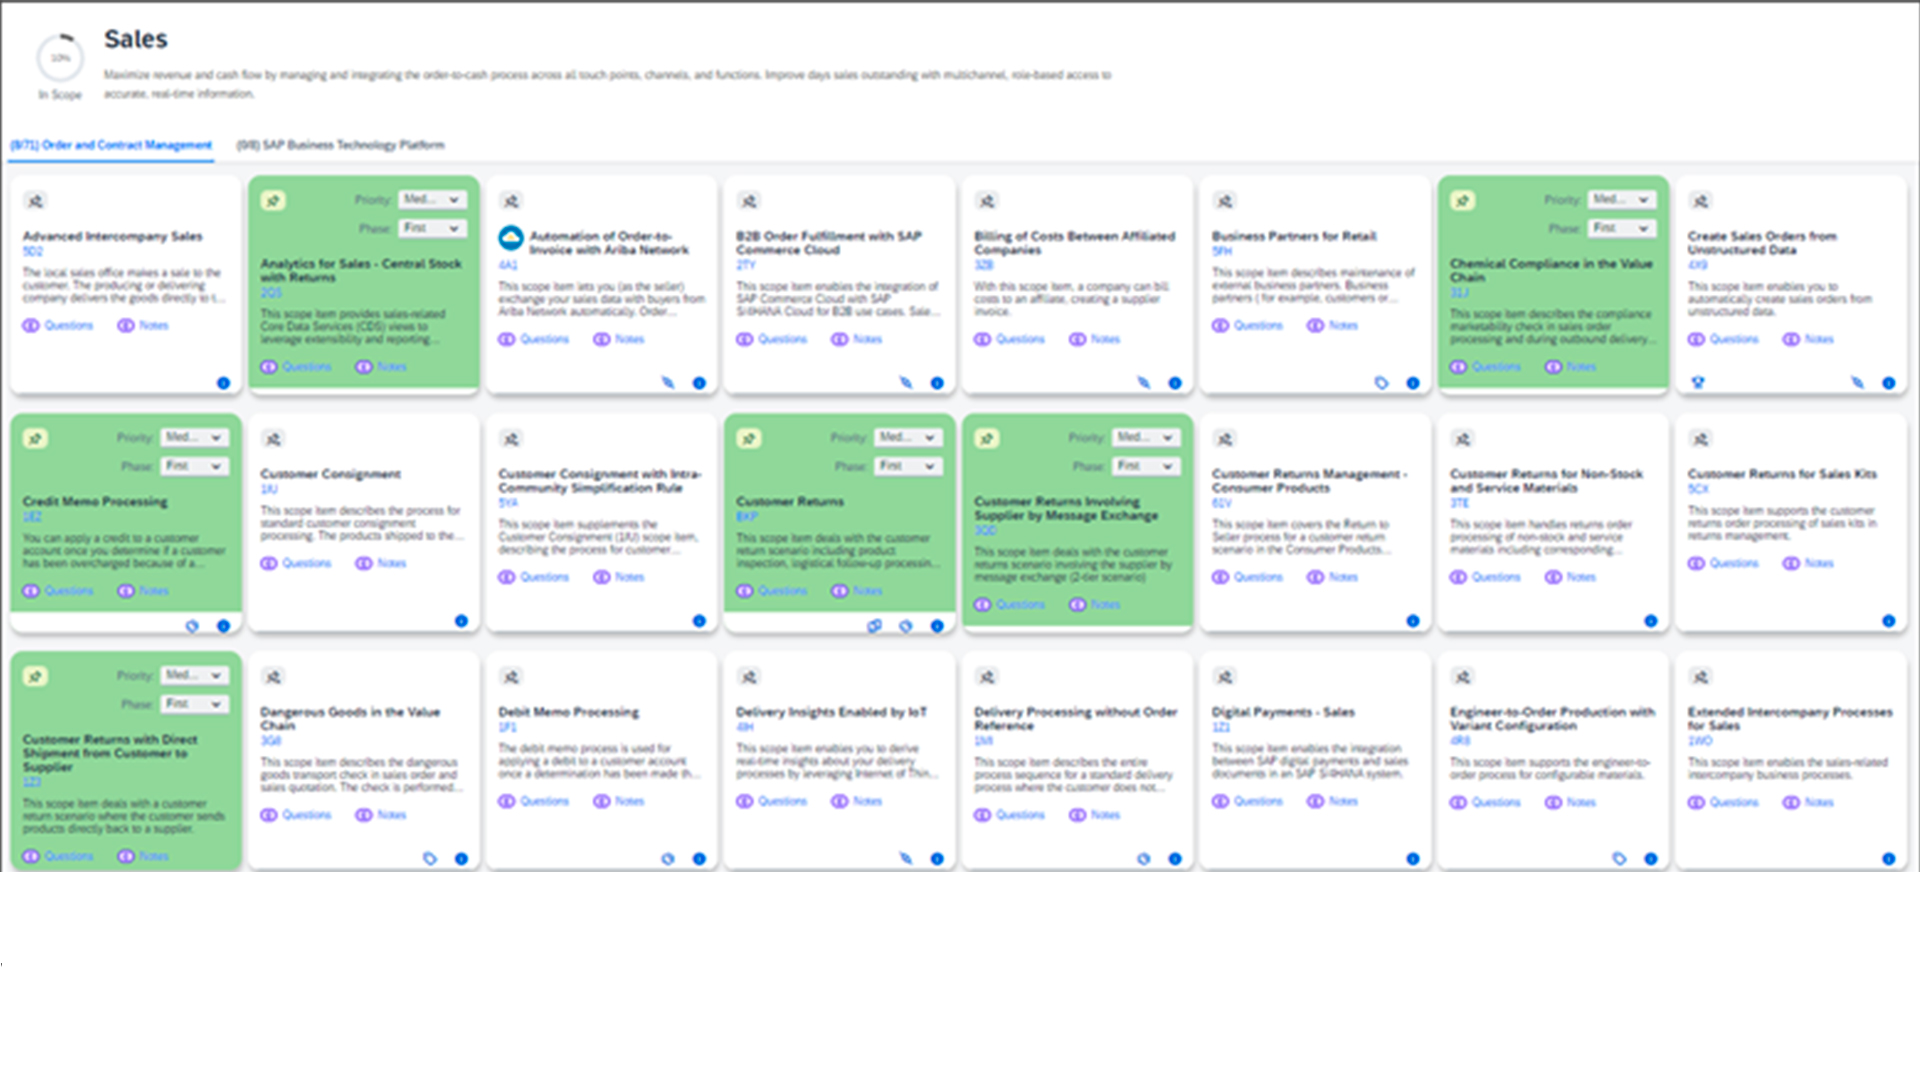This screenshot has height=1080, width=1920.
Task: Toggle pin on Debit Memo Processing card
Action: pos(511,677)
